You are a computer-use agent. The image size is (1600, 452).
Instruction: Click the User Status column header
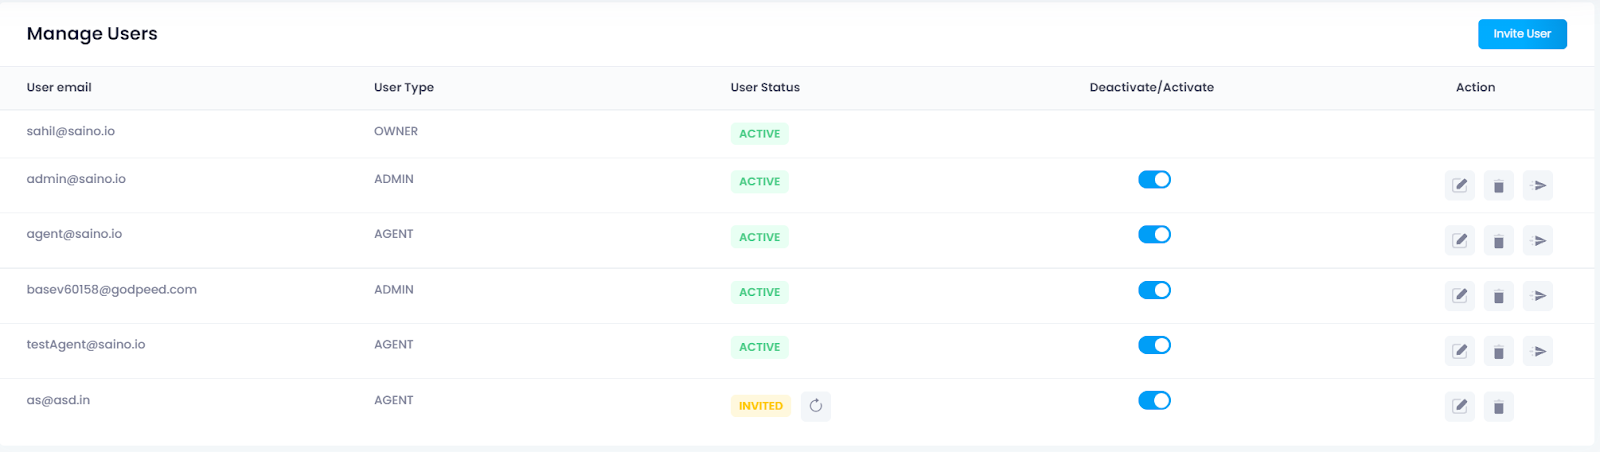tap(765, 88)
